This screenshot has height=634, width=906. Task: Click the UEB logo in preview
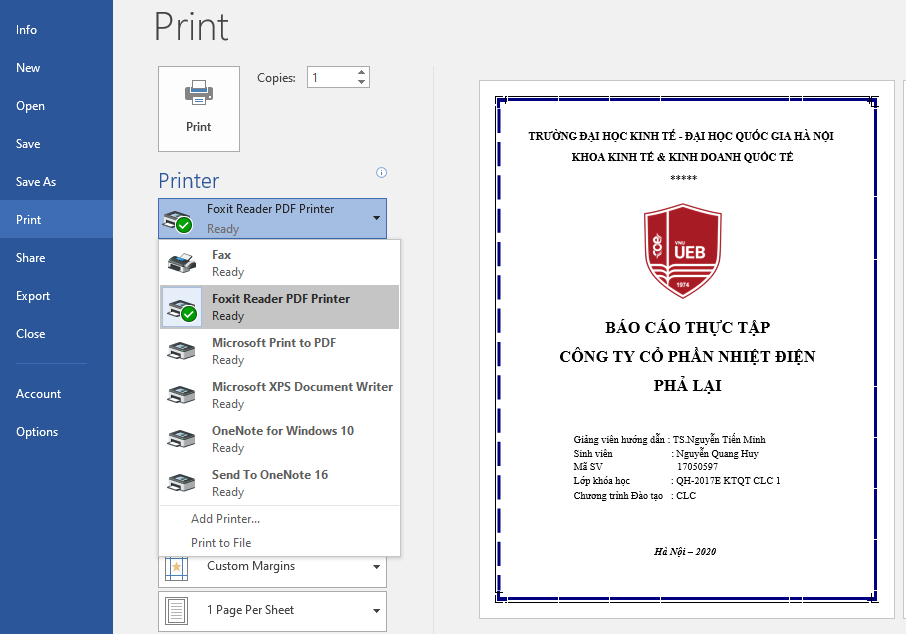[x=683, y=250]
